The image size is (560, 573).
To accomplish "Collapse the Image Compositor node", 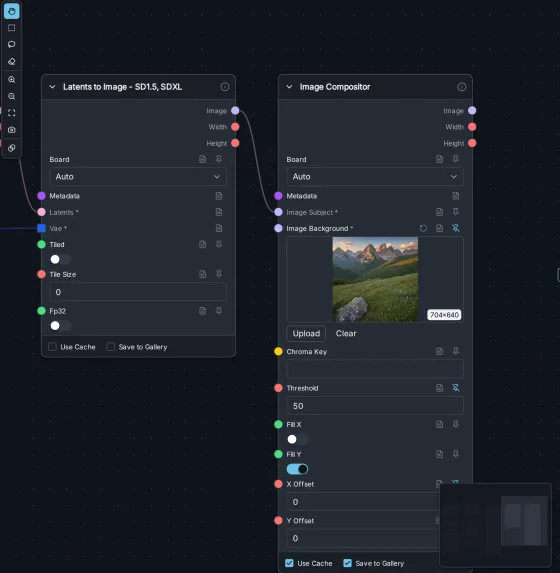I will point(289,87).
